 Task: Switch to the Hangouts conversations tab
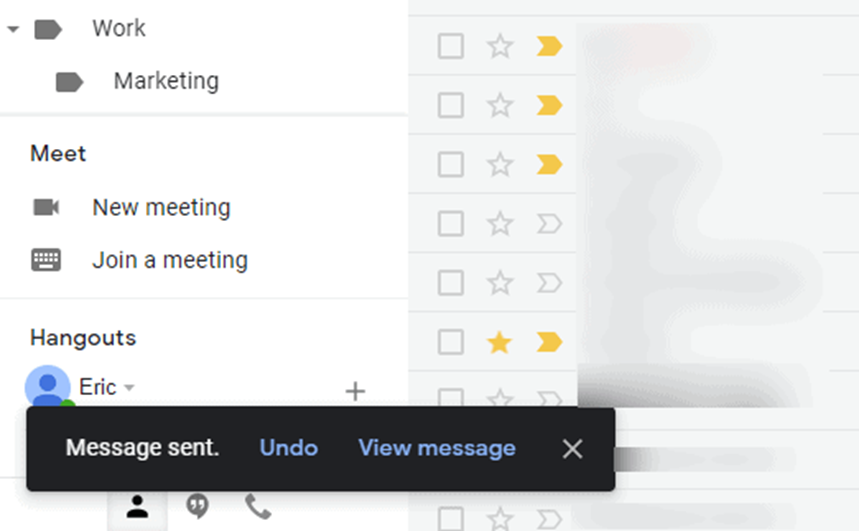[x=197, y=506]
